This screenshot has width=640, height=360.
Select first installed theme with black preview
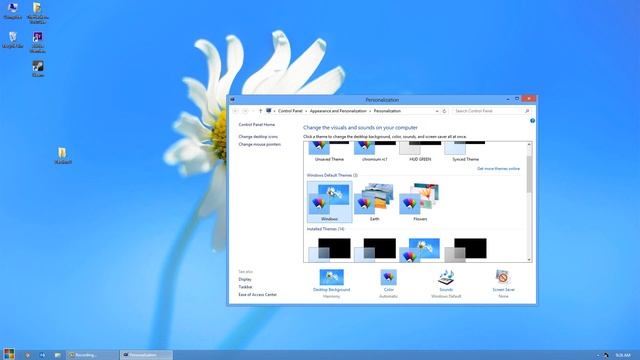[329, 250]
